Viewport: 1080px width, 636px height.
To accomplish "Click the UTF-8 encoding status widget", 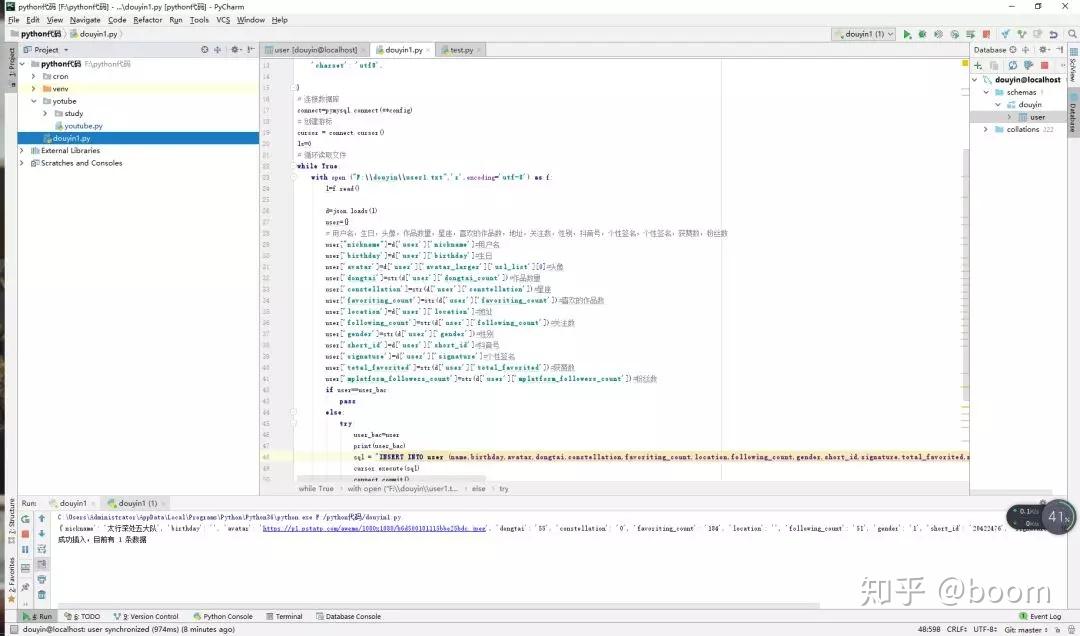I will pyautogui.click(x=985, y=630).
